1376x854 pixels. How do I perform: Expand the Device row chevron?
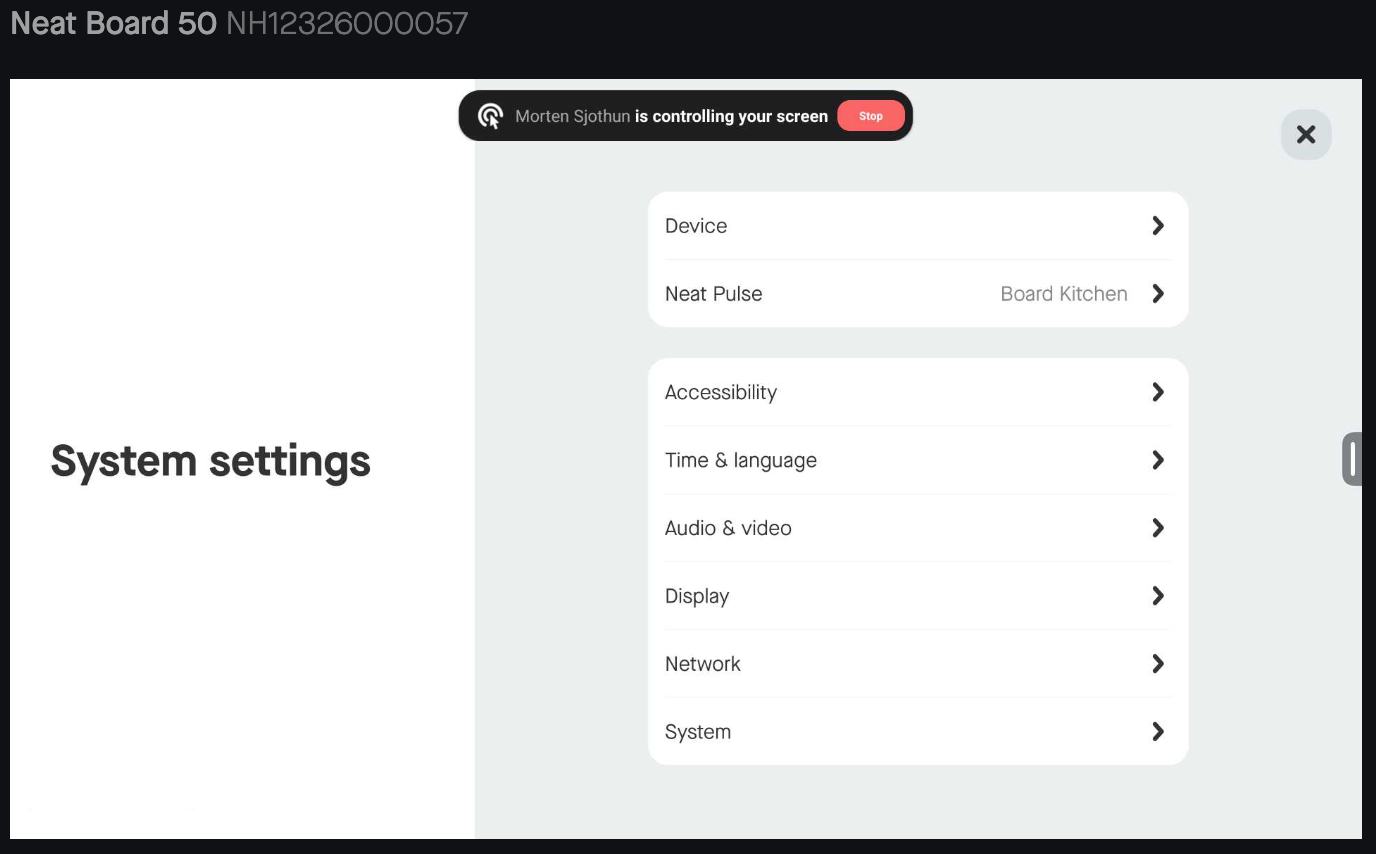click(1158, 226)
